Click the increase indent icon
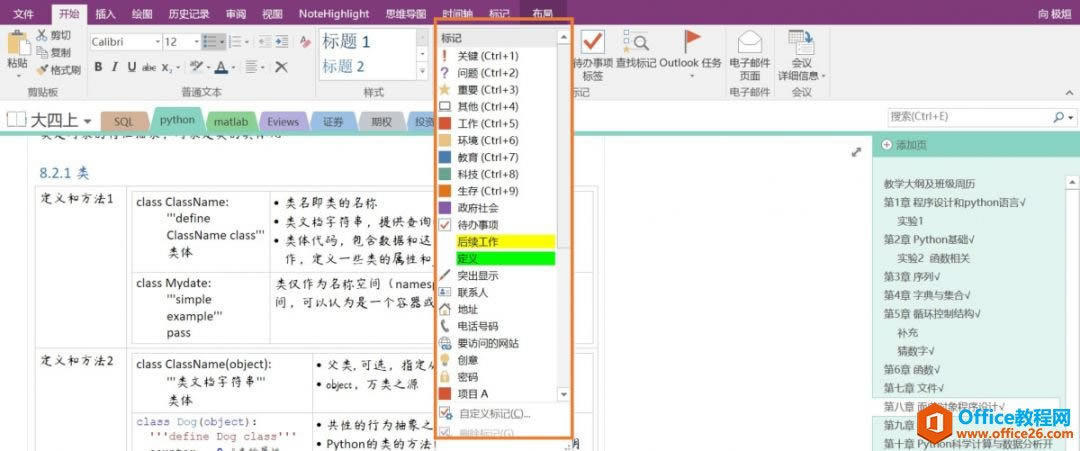This screenshot has width=1080, height=451. pos(281,42)
